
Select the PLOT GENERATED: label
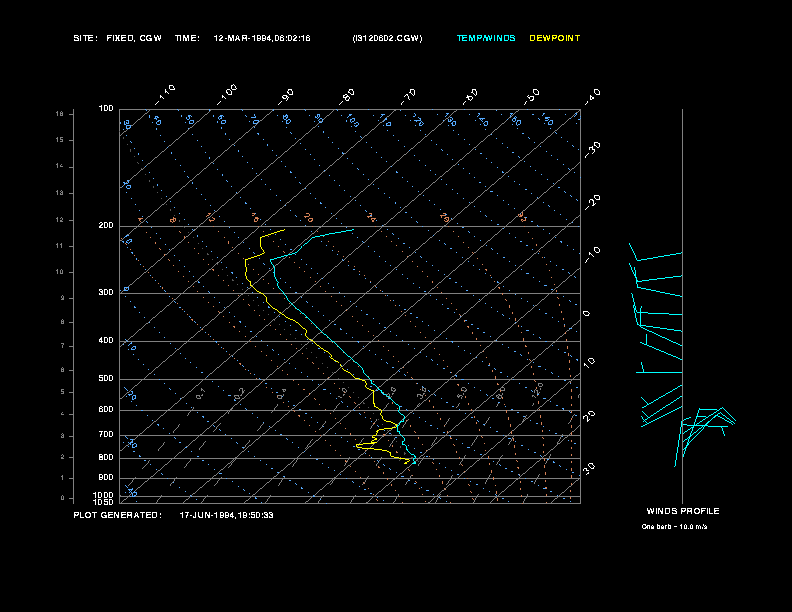[x=118, y=515]
